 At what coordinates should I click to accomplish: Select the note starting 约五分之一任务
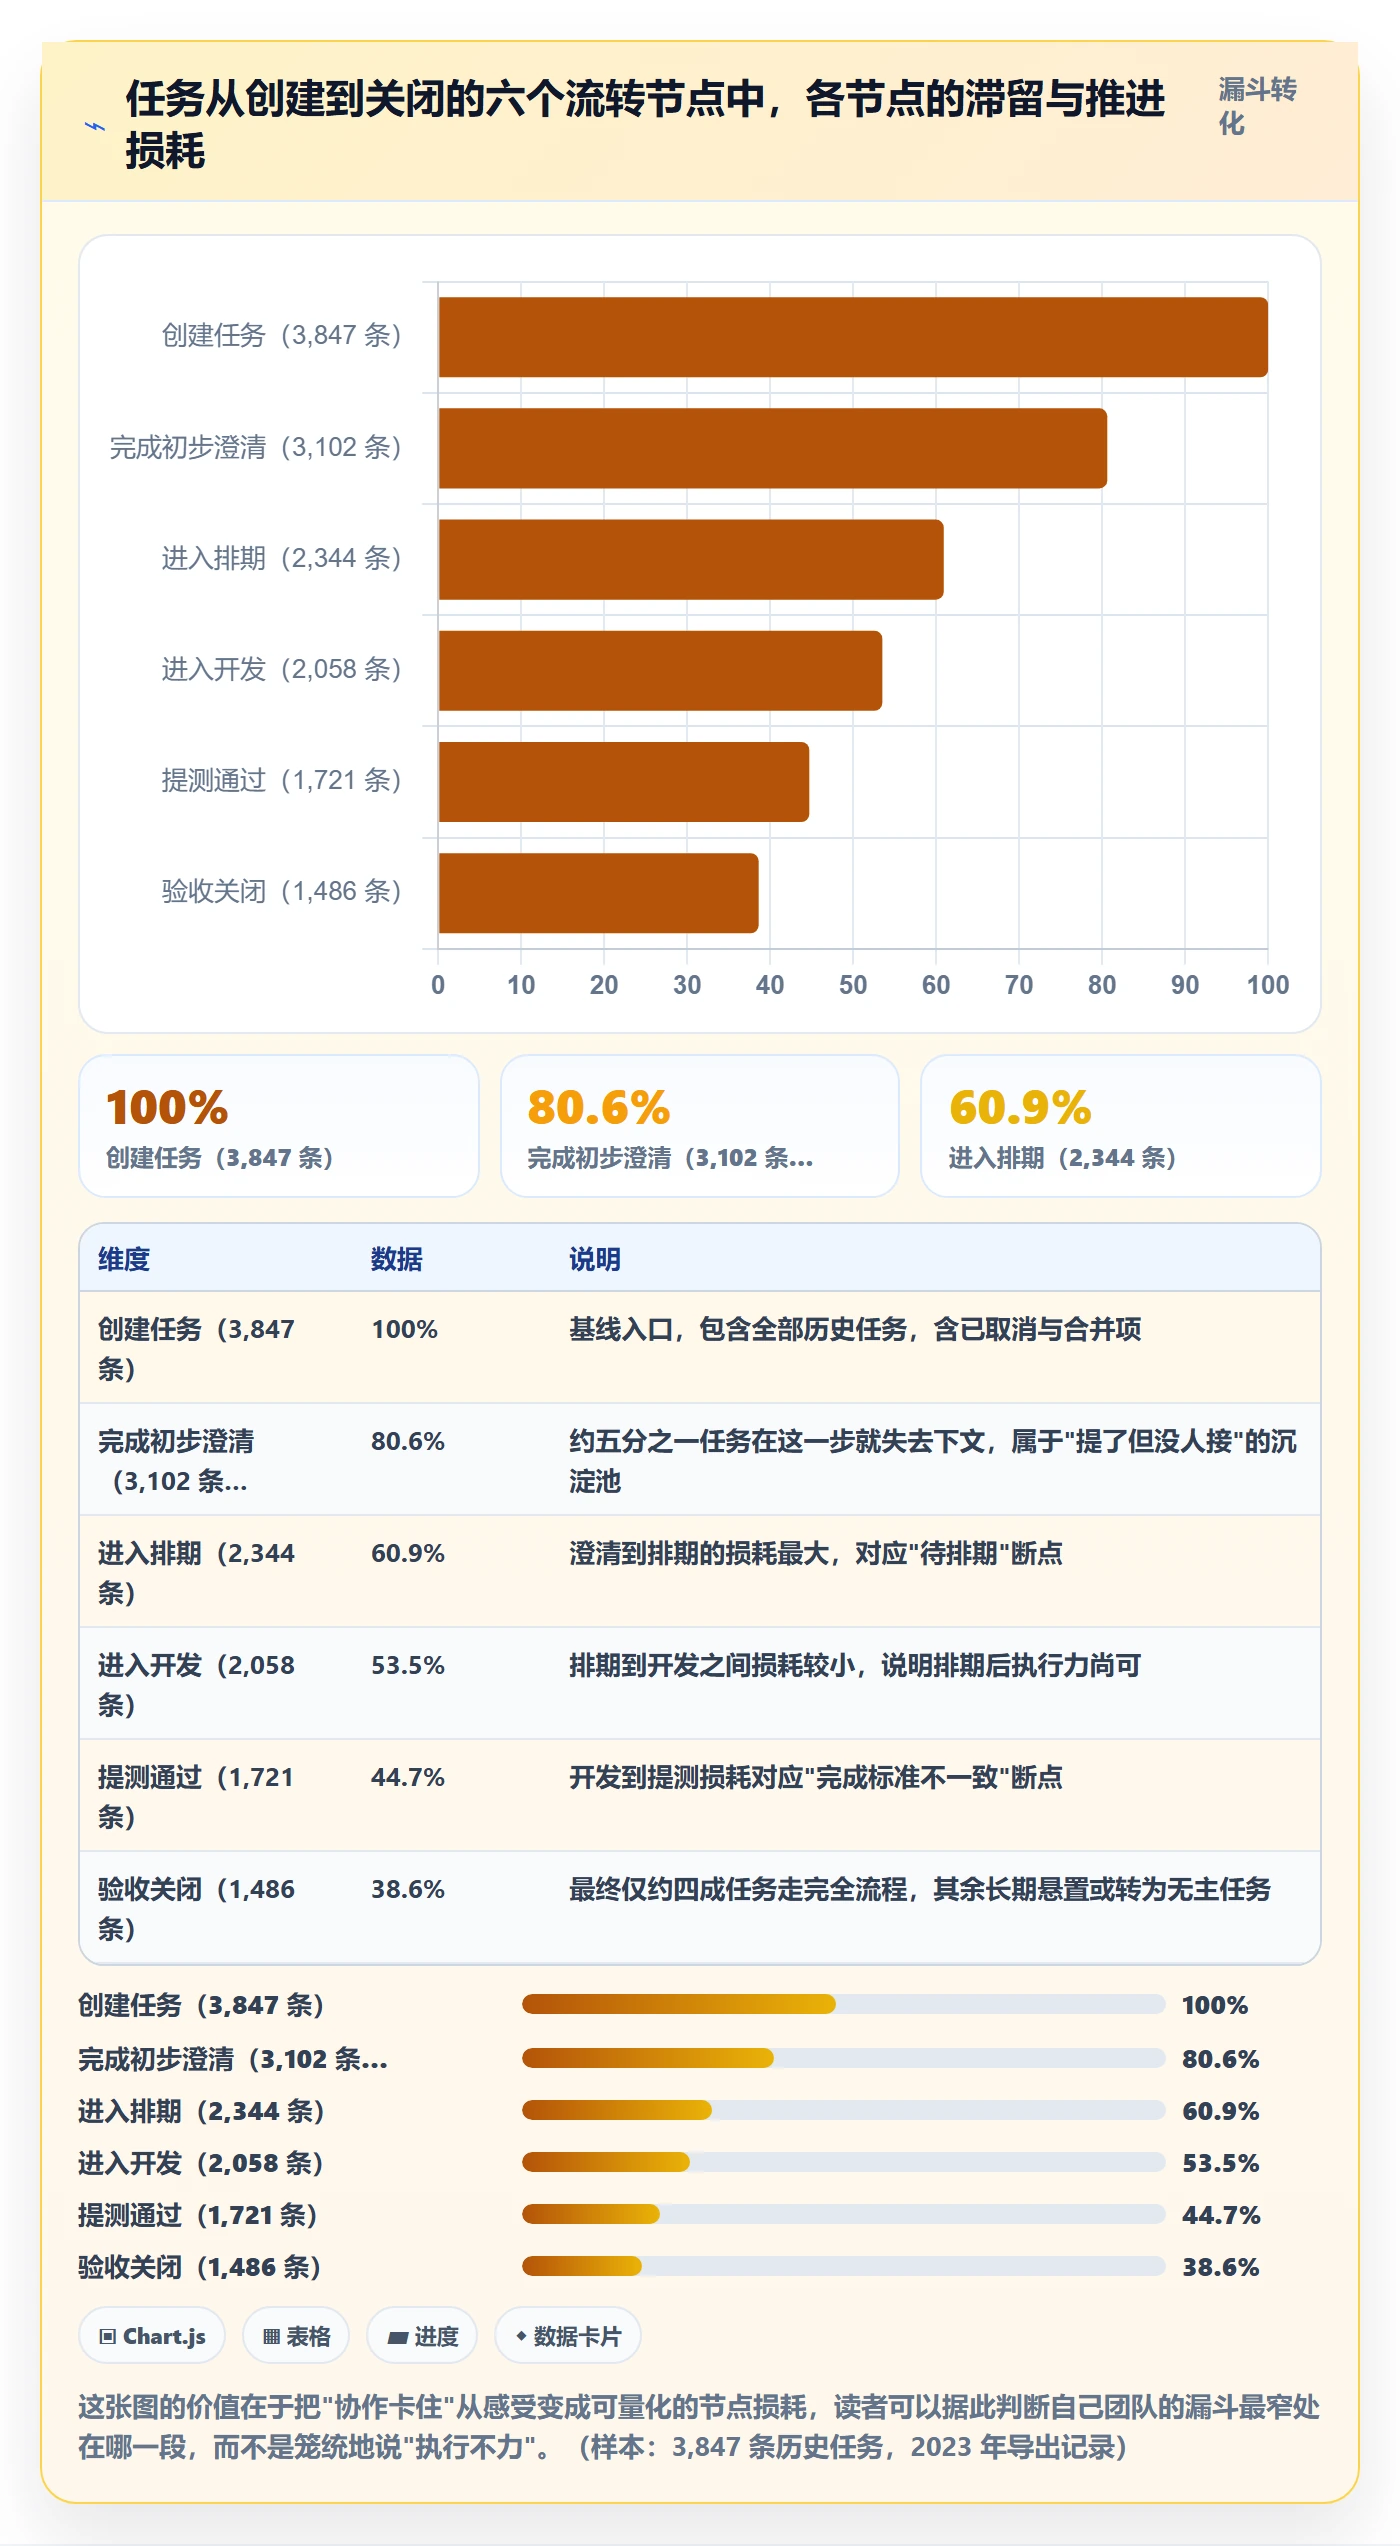tap(933, 1461)
